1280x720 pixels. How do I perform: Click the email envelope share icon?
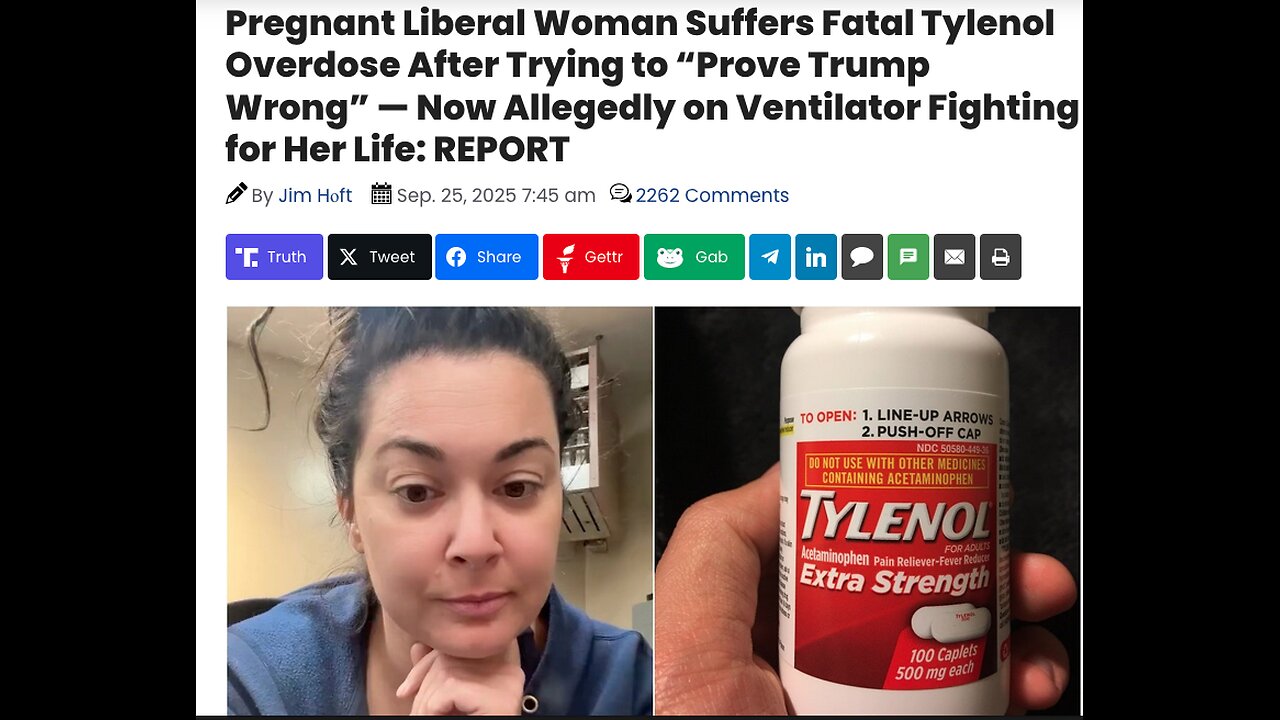[x=954, y=257]
